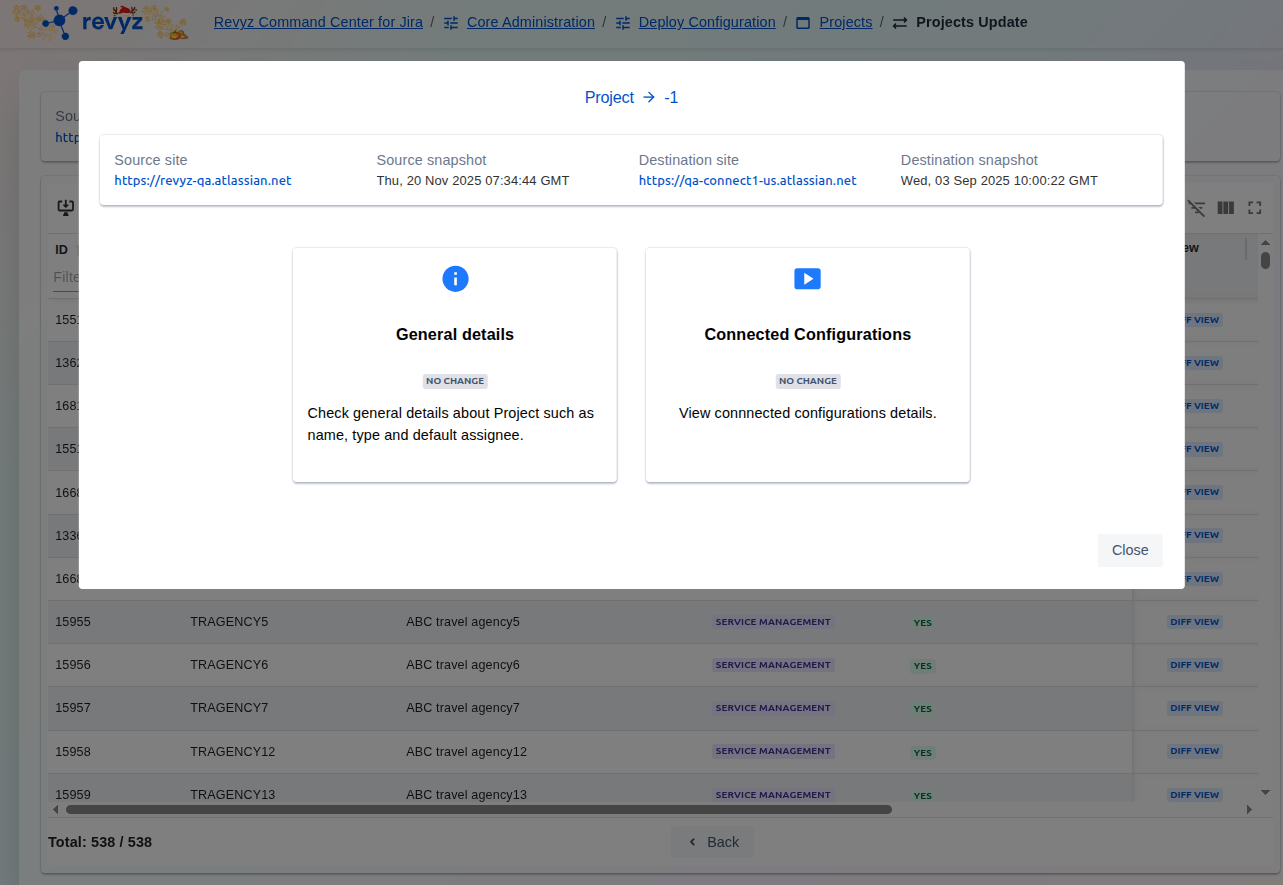Screen dimensions: 1283x885
Task: Click the full-screen toggle icon
Action: (1254, 208)
